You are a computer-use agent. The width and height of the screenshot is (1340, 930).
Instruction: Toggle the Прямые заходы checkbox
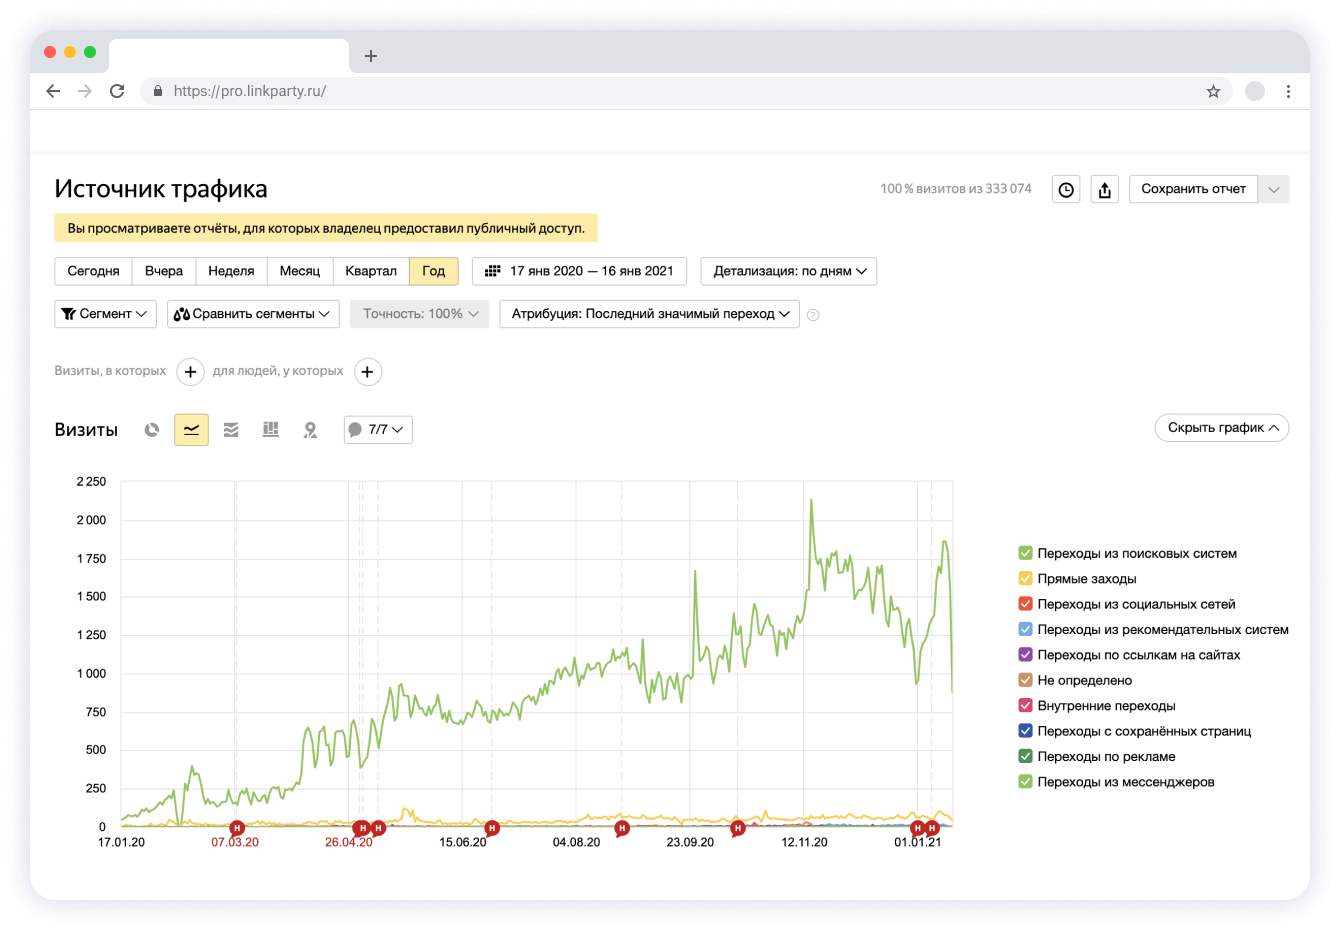(1025, 579)
